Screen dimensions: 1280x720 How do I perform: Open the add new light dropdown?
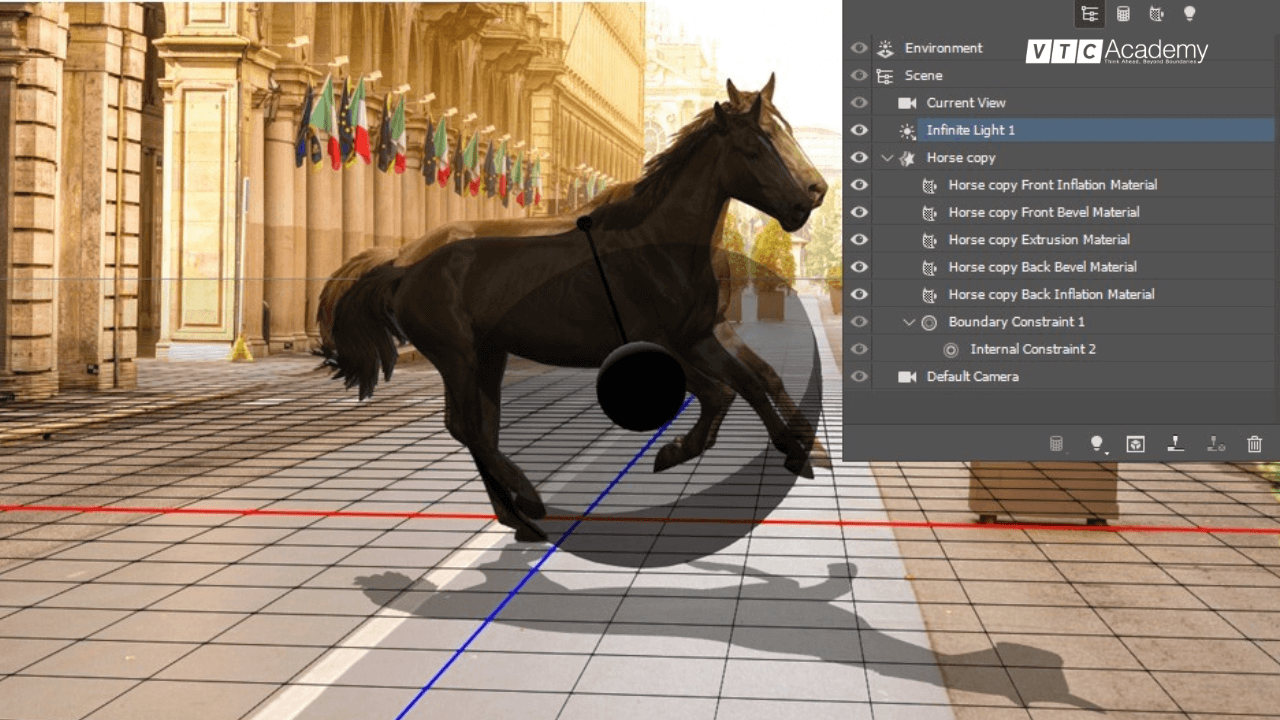coord(1097,444)
